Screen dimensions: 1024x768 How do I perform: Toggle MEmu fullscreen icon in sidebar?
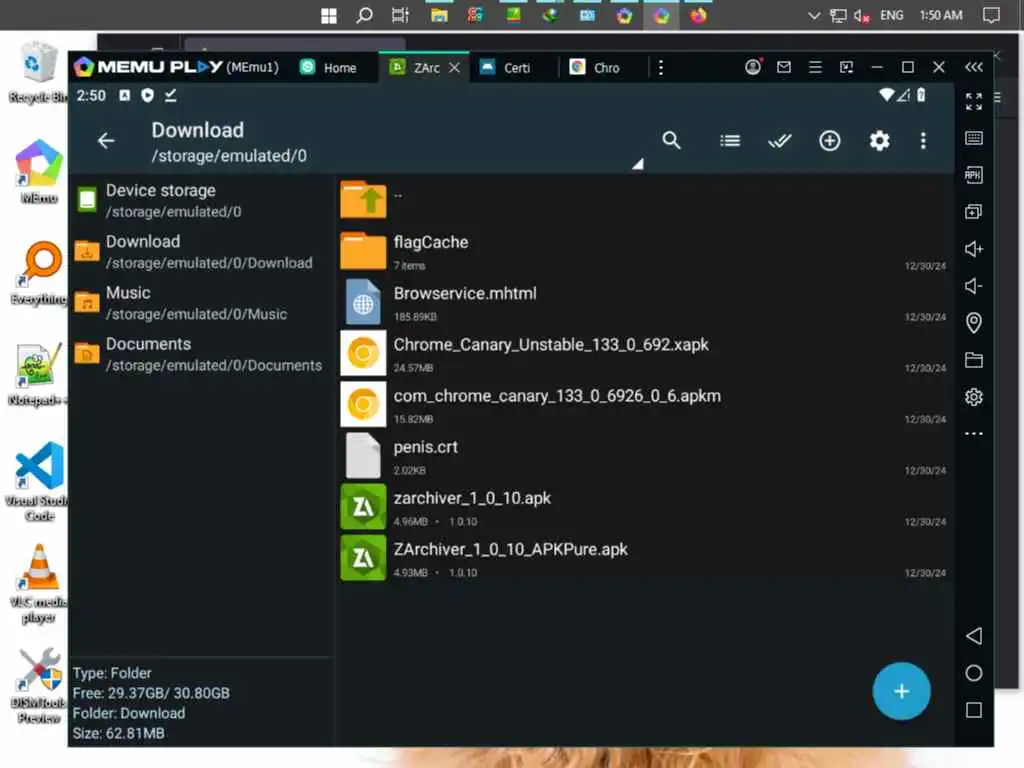(x=973, y=101)
